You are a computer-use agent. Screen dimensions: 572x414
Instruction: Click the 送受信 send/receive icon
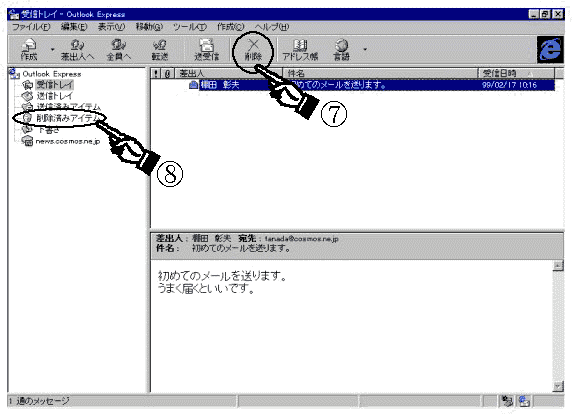206,49
